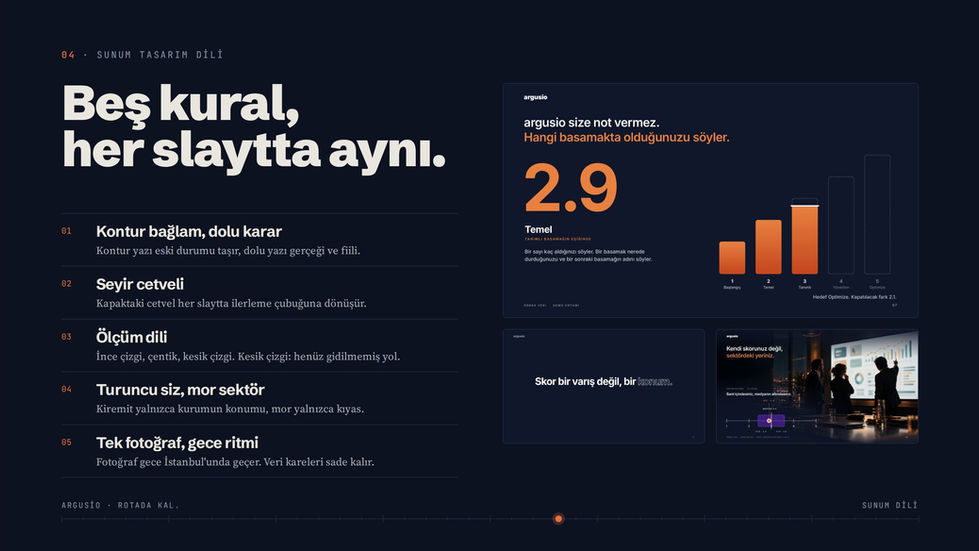Click the tallest filled orange bar labeled 3

pos(804,240)
